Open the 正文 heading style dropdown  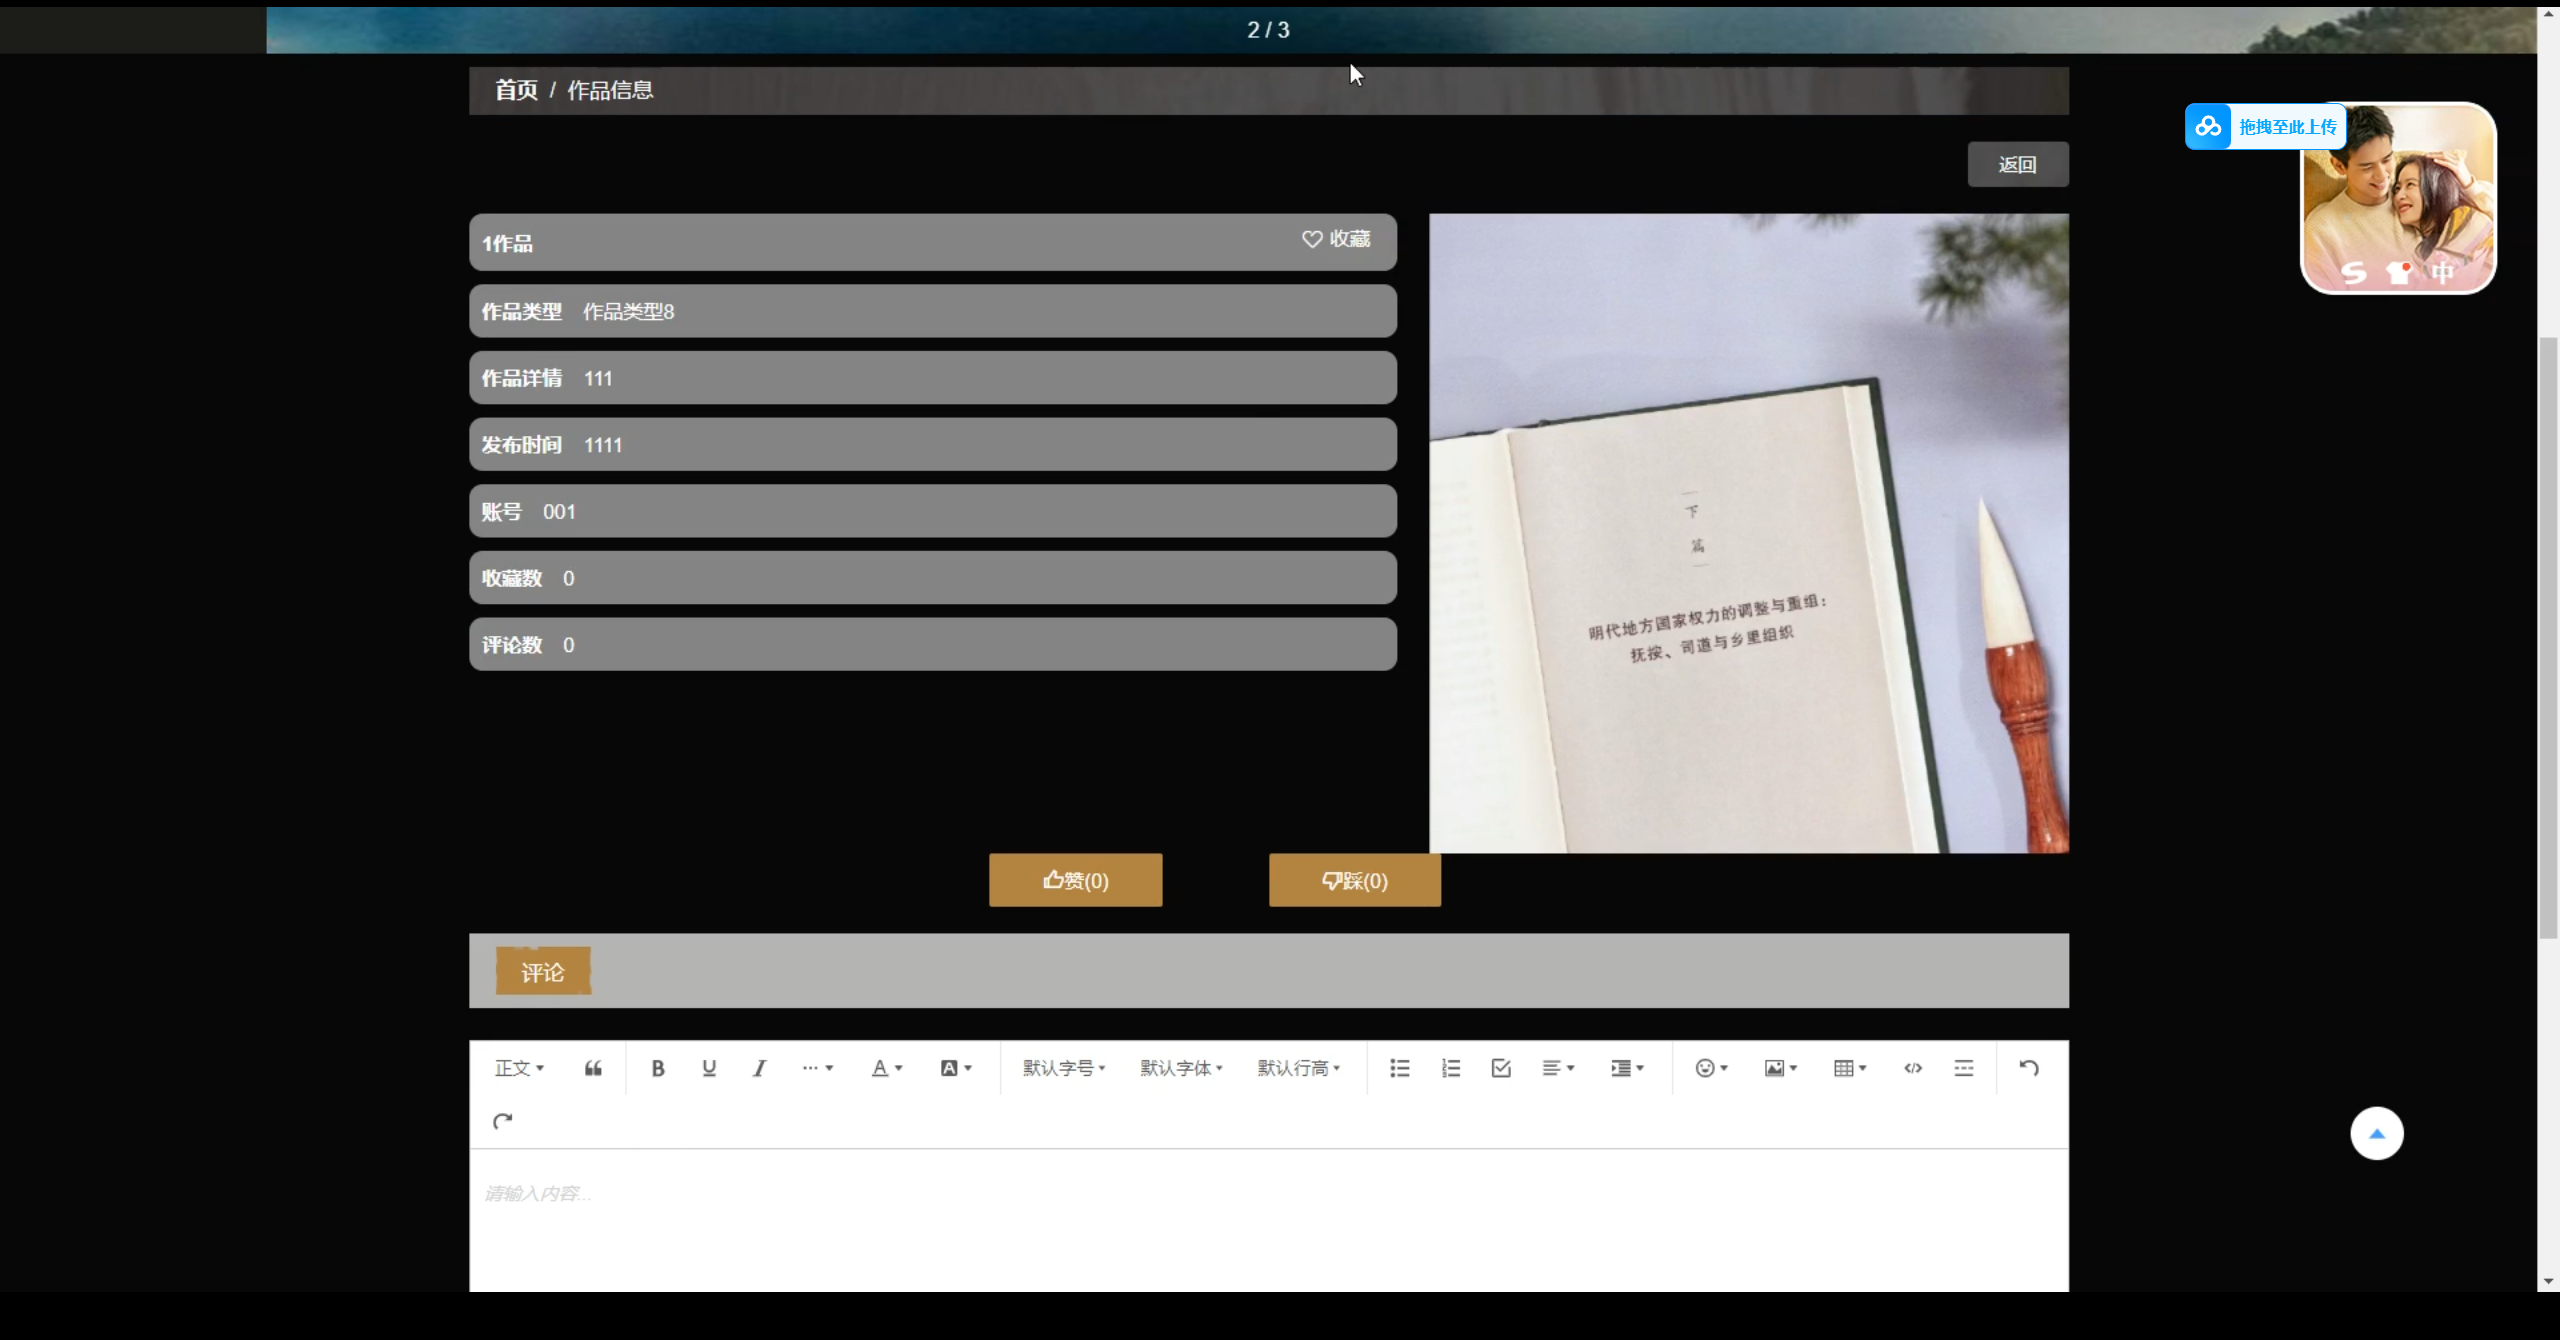click(519, 1068)
